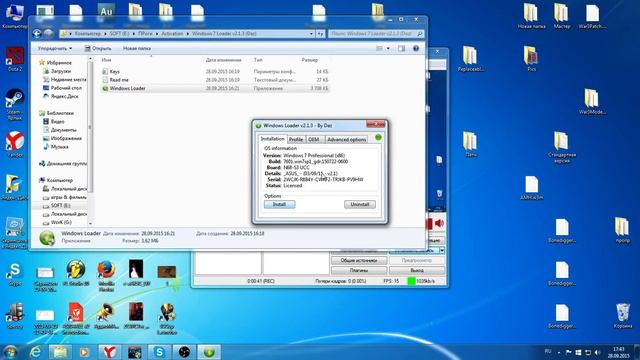
Task: Open the Pics folder on desktop
Action: pos(531,58)
